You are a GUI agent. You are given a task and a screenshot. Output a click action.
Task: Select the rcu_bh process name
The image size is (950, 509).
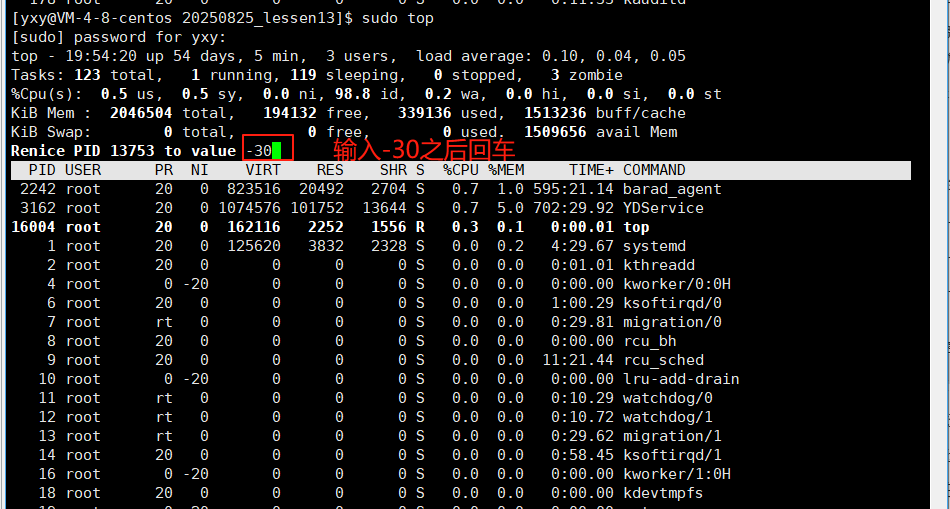point(649,341)
